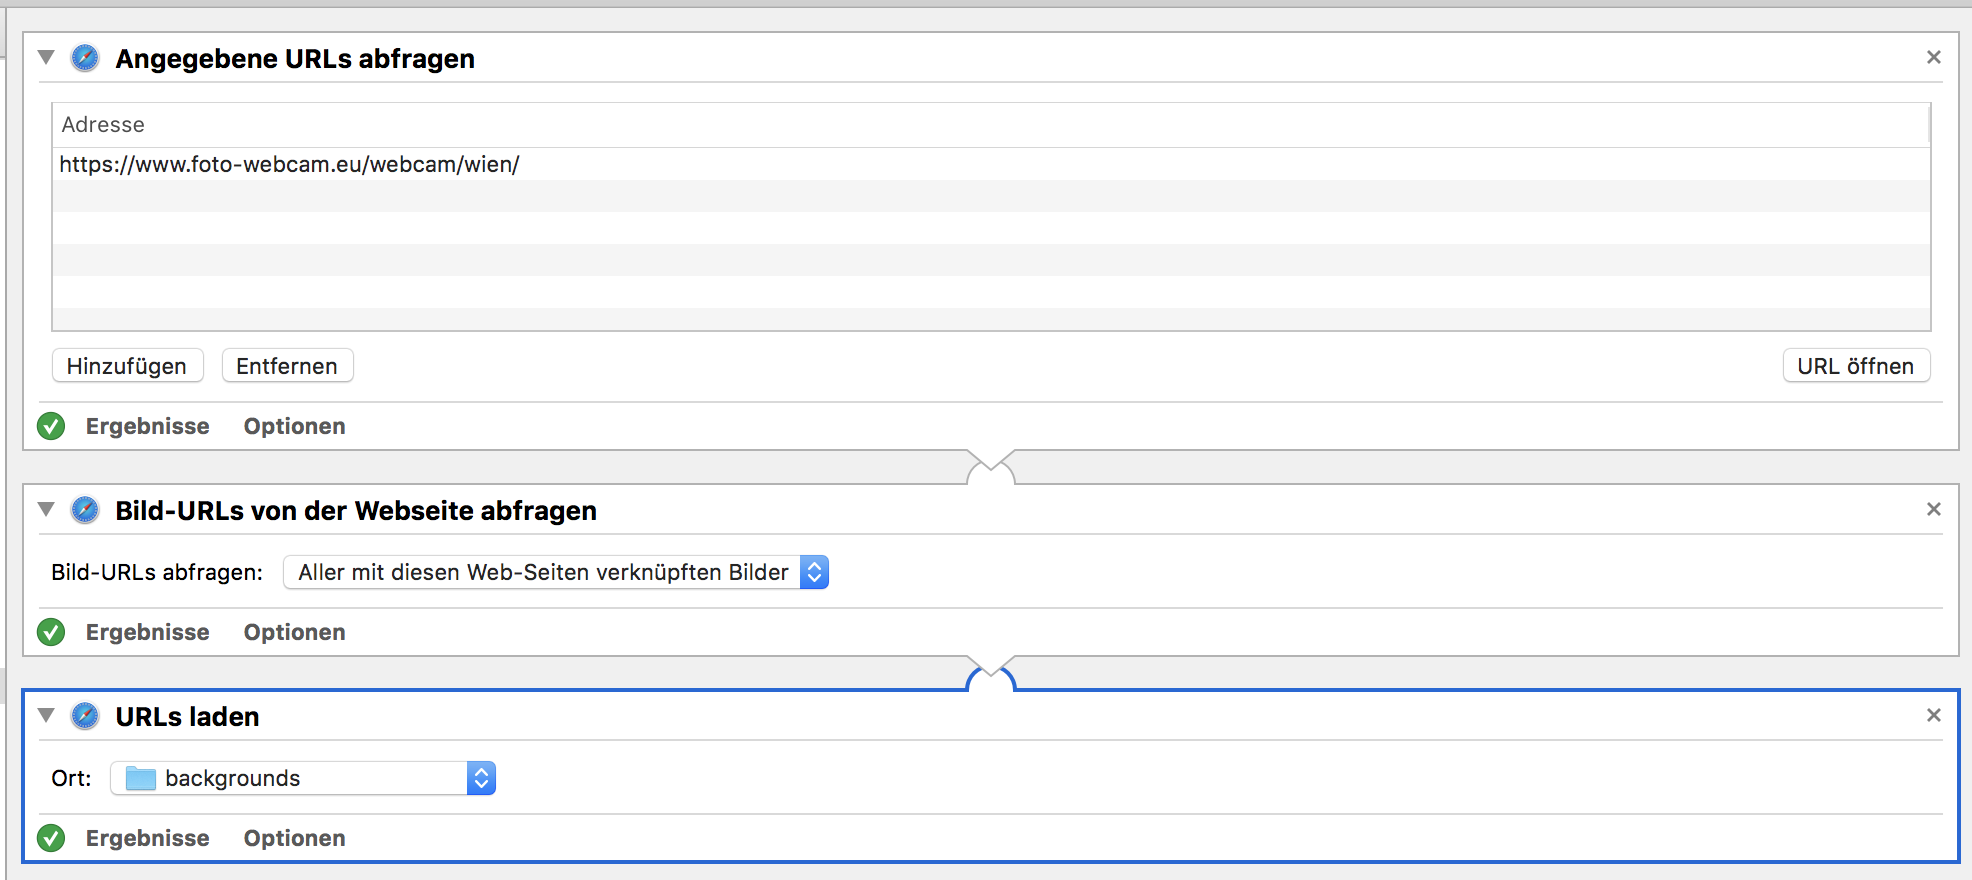This screenshot has width=1972, height=880.
Task: Collapse the Angegebene URLs abfragen action
Action: point(46,58)
